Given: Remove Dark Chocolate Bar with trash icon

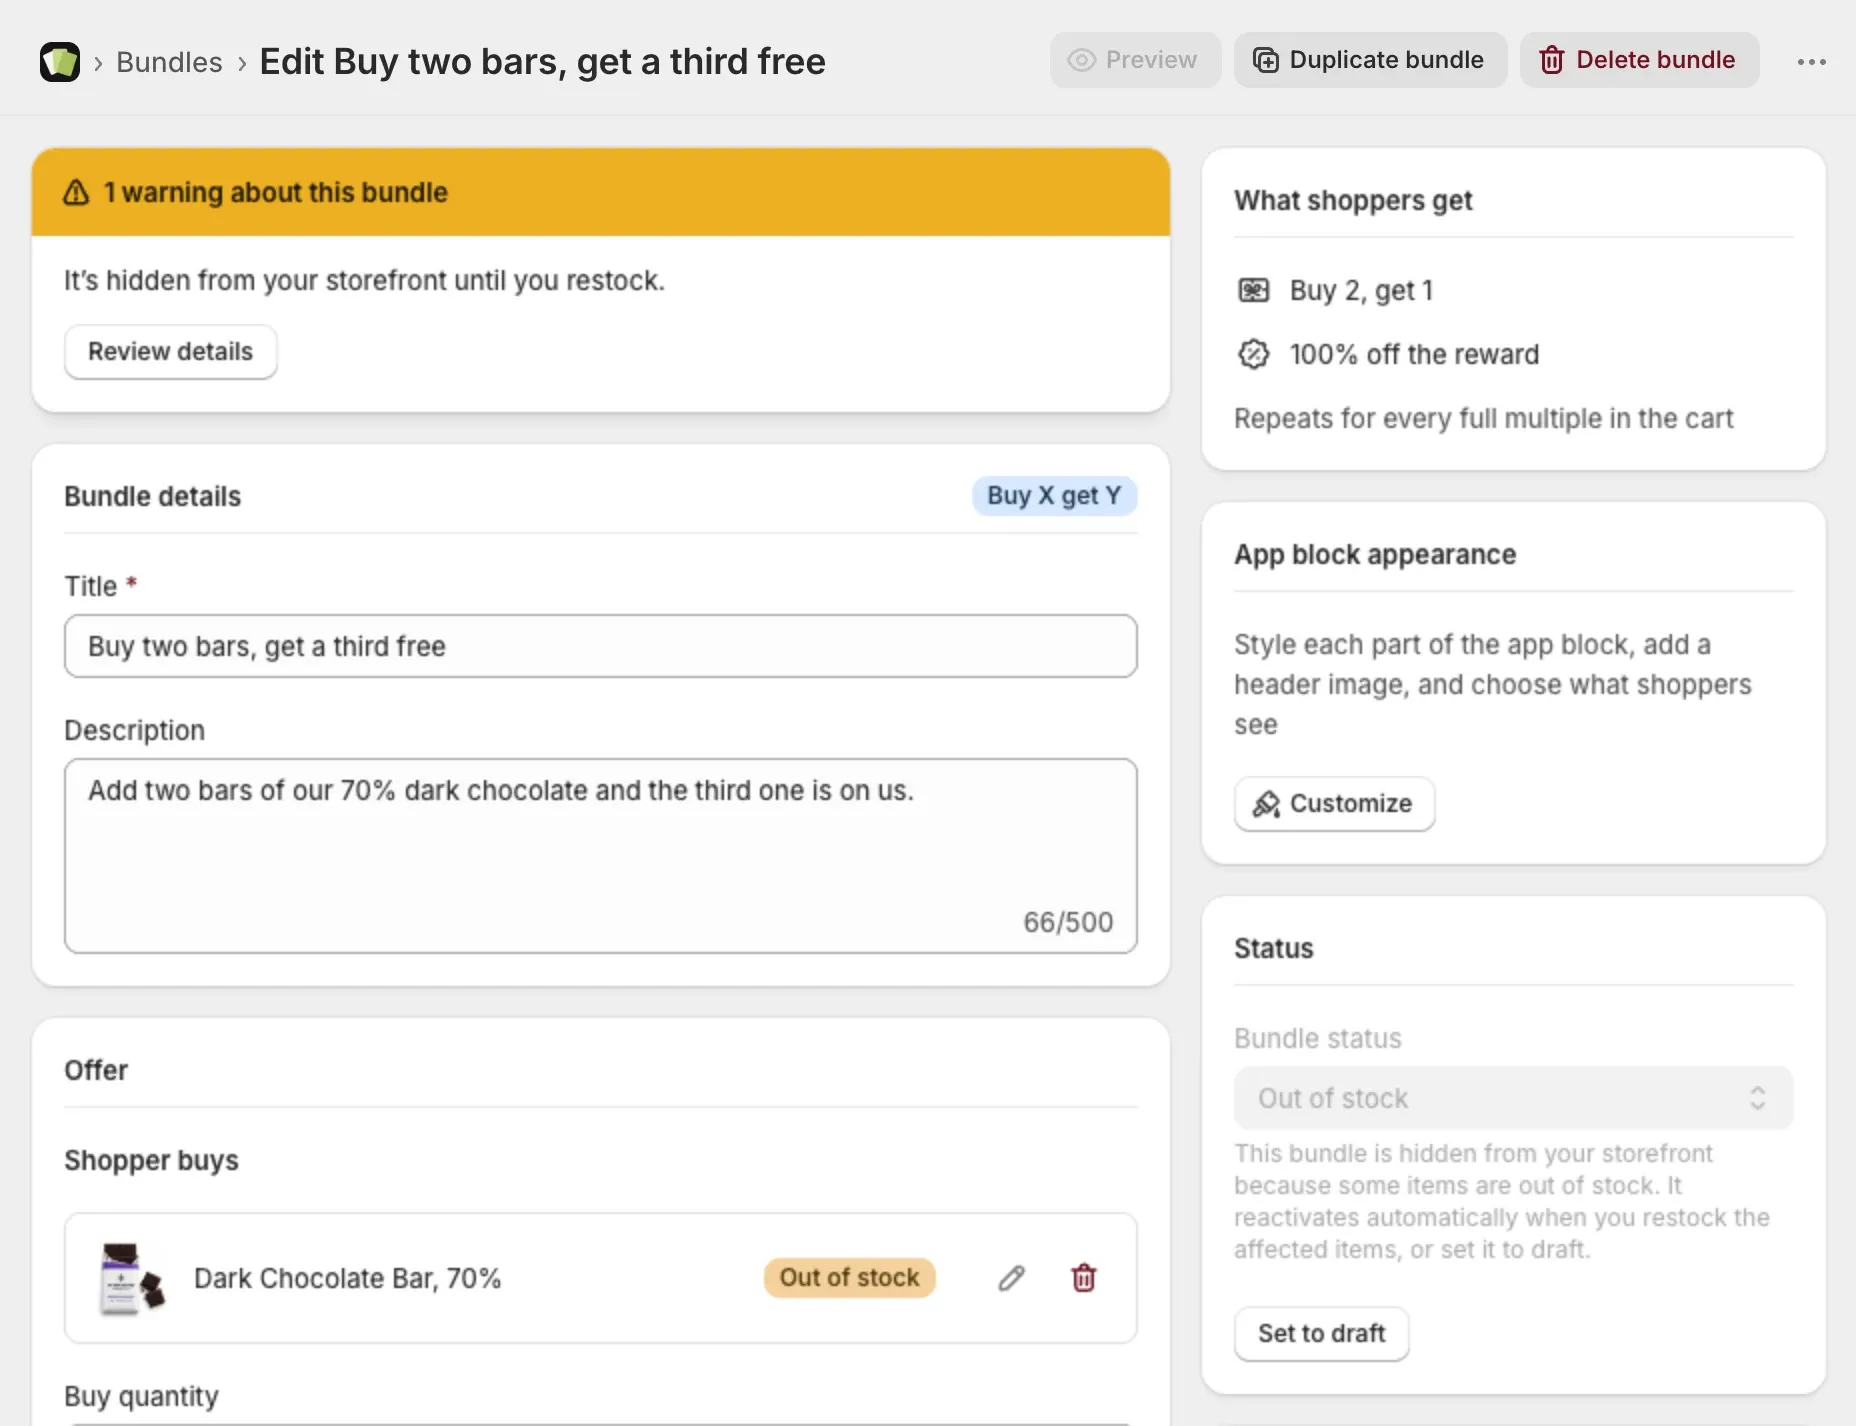Looking at the screenshot, I should pos(1083,1278).
